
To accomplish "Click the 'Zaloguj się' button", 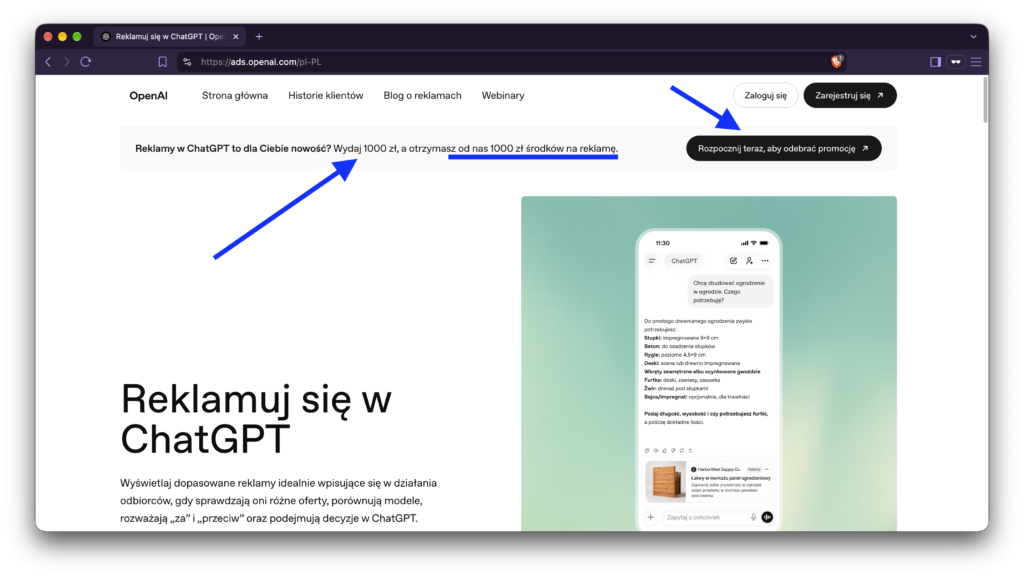I will pyautogui.click(x=765, y=95).
